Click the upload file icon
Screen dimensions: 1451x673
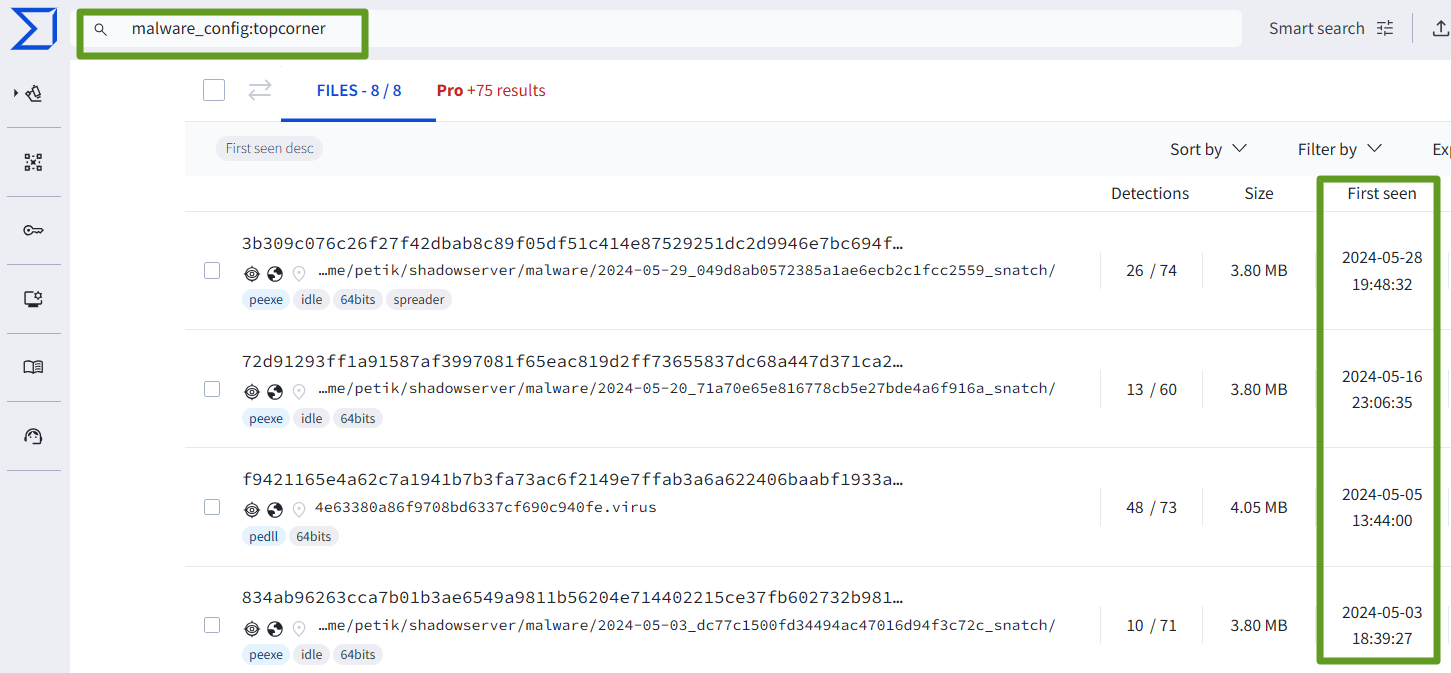(1440, 28)
